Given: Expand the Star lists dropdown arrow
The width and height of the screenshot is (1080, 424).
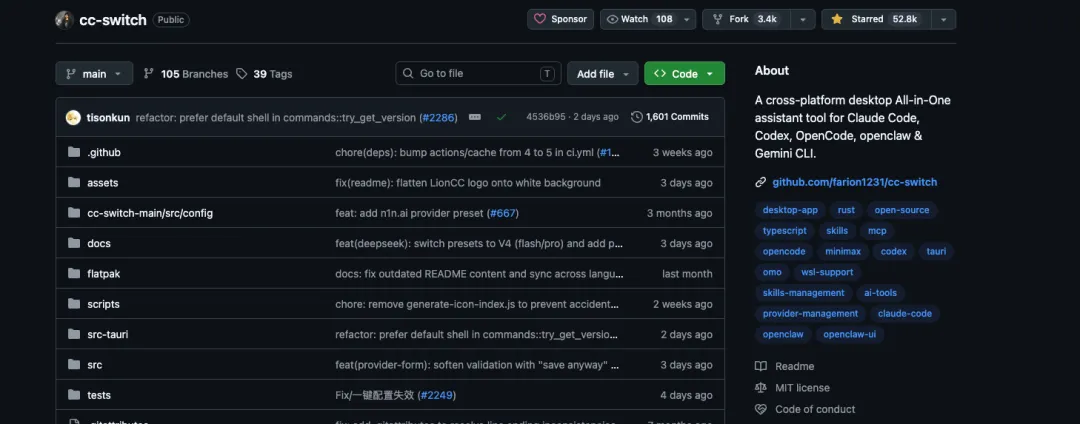Looking at the screenshot, I should click(x=944, y=19).
